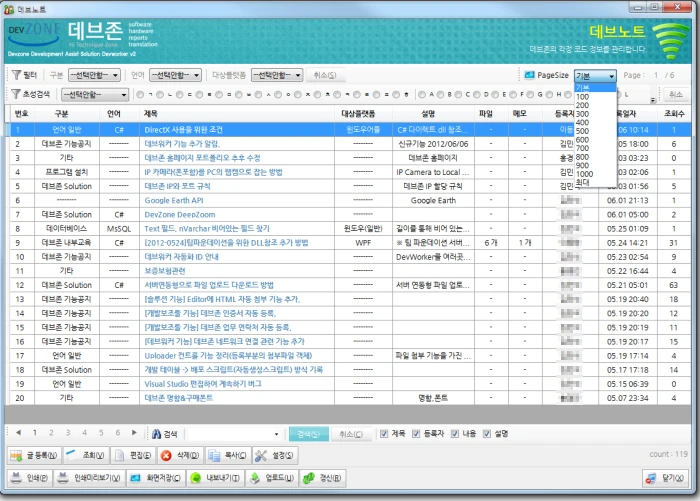Open the 언어 language filter dropdown
This screenshot has height=501, width=700.
[x=175, y=75]
